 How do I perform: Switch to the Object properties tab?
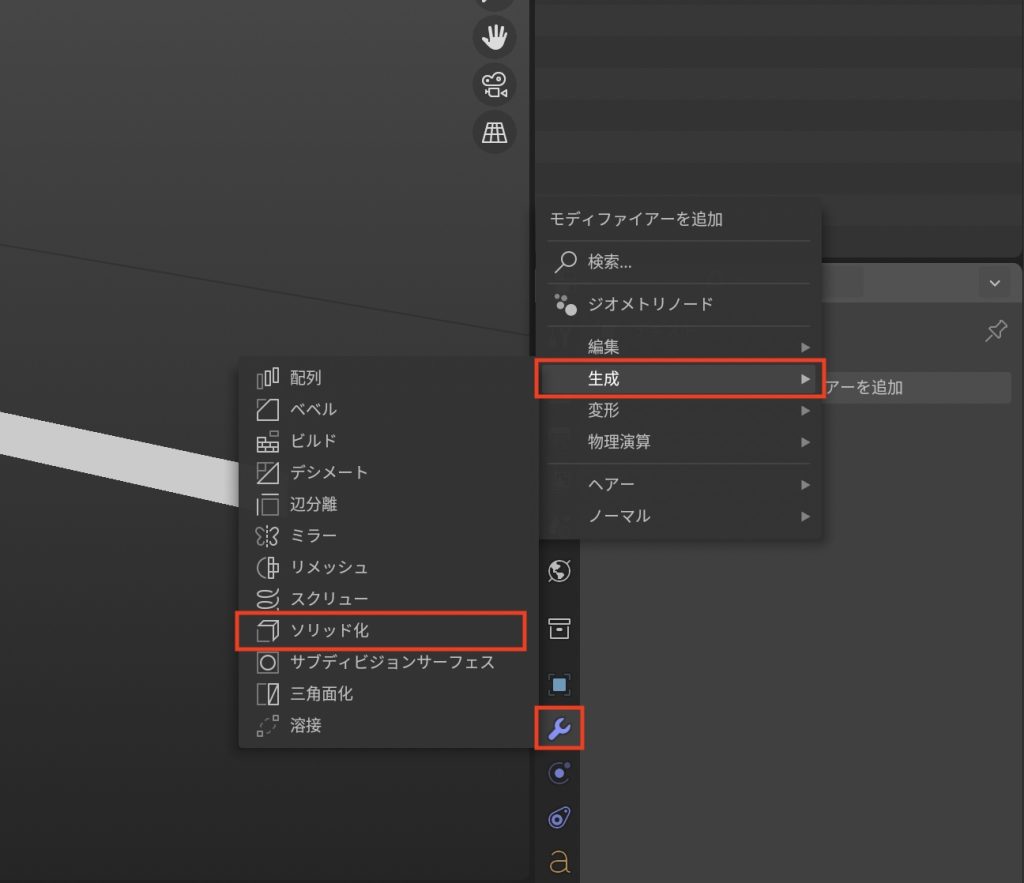[x=559, y=684]
